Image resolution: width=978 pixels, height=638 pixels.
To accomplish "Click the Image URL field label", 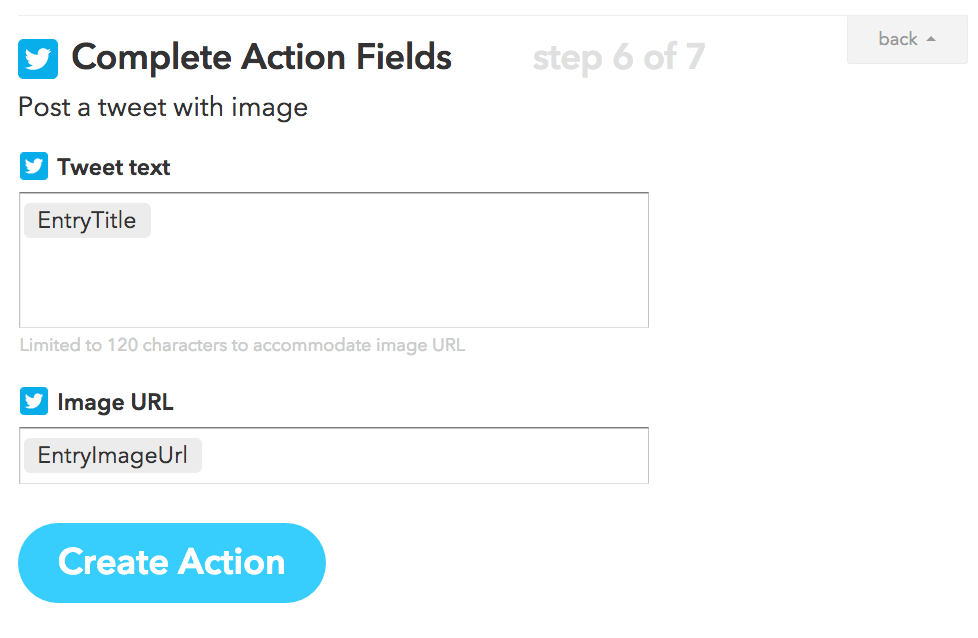I will point(115,402).
